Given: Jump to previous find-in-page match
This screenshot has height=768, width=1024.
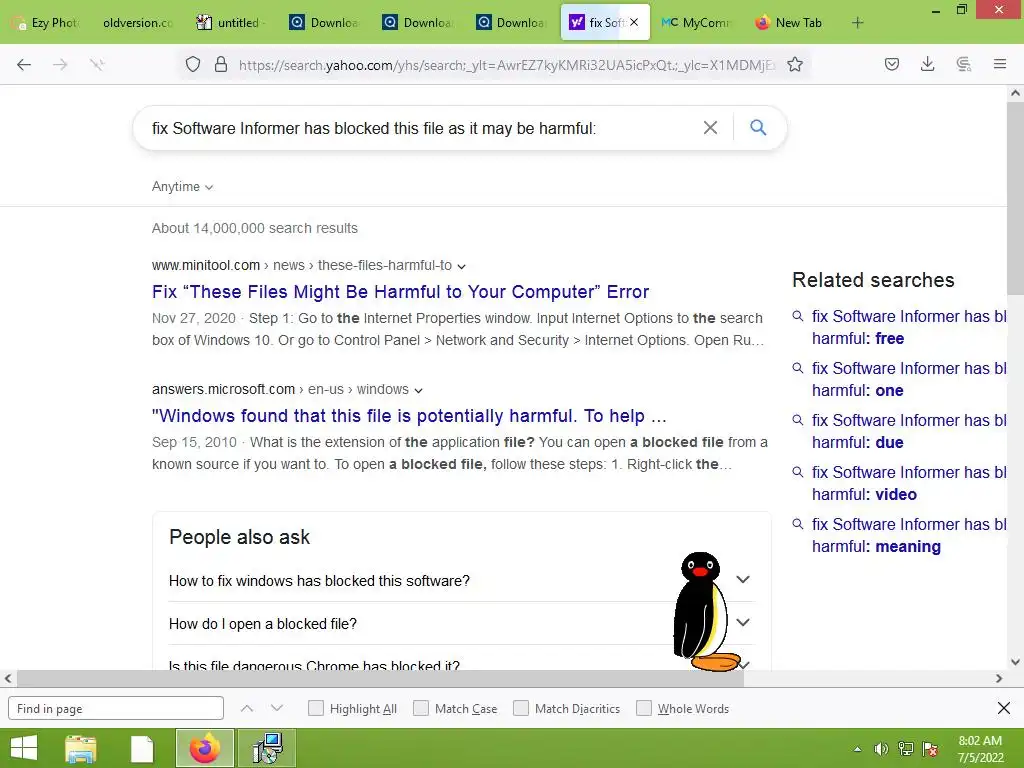Looking at the screenshot, I should (247, 708).
